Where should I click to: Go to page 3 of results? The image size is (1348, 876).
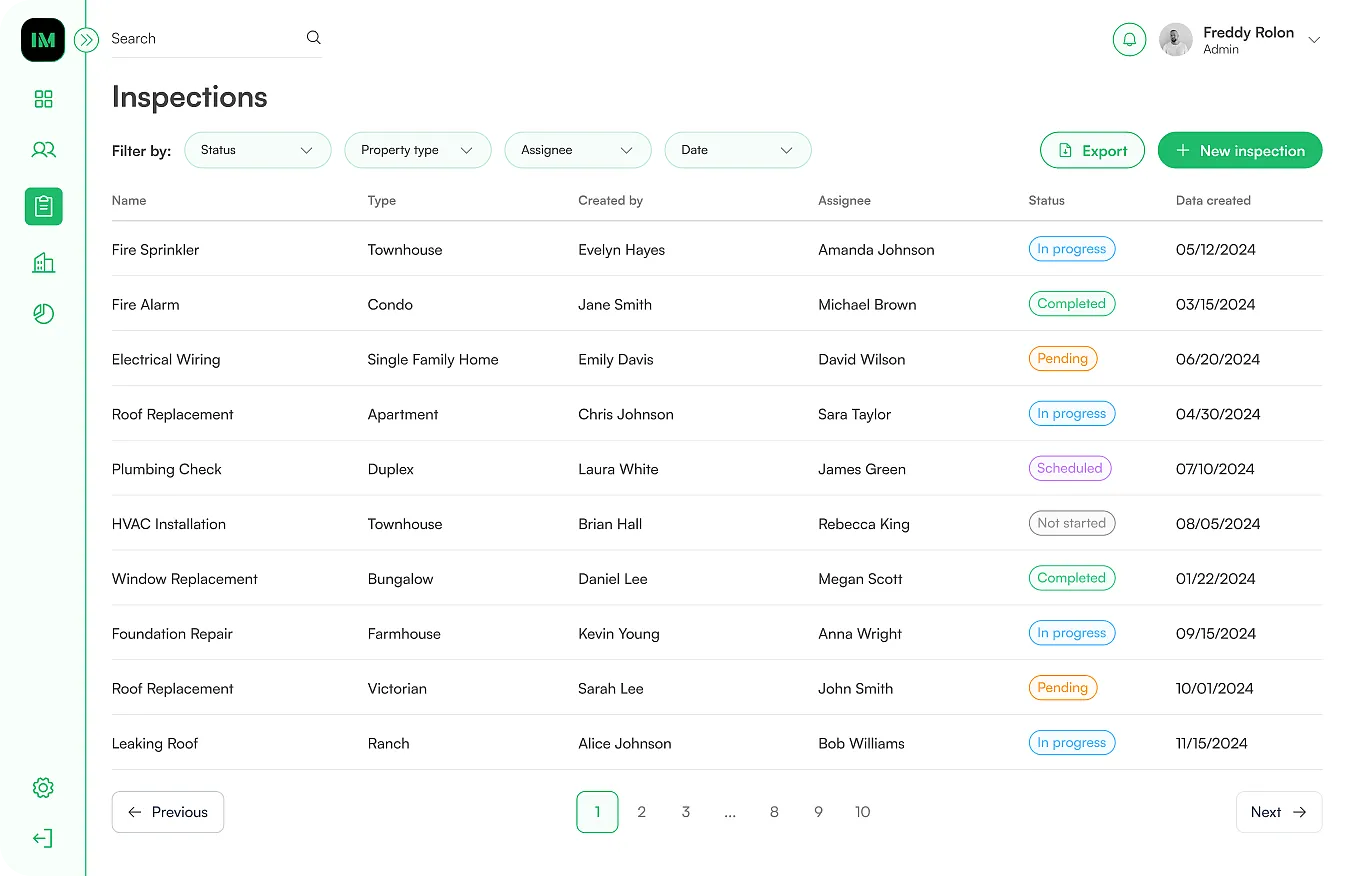685,811
